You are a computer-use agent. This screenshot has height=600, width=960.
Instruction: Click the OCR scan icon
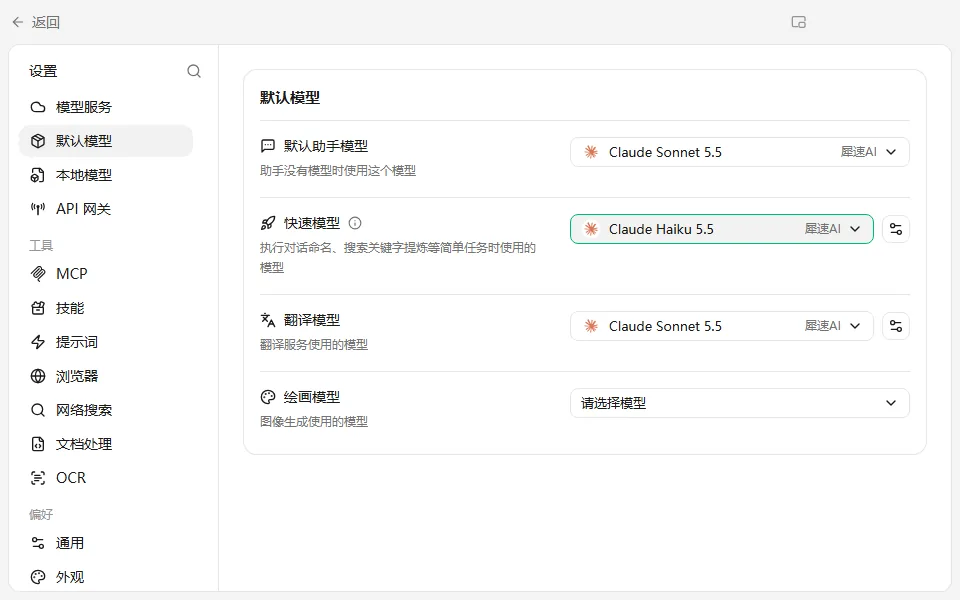(x=38, y=478)
